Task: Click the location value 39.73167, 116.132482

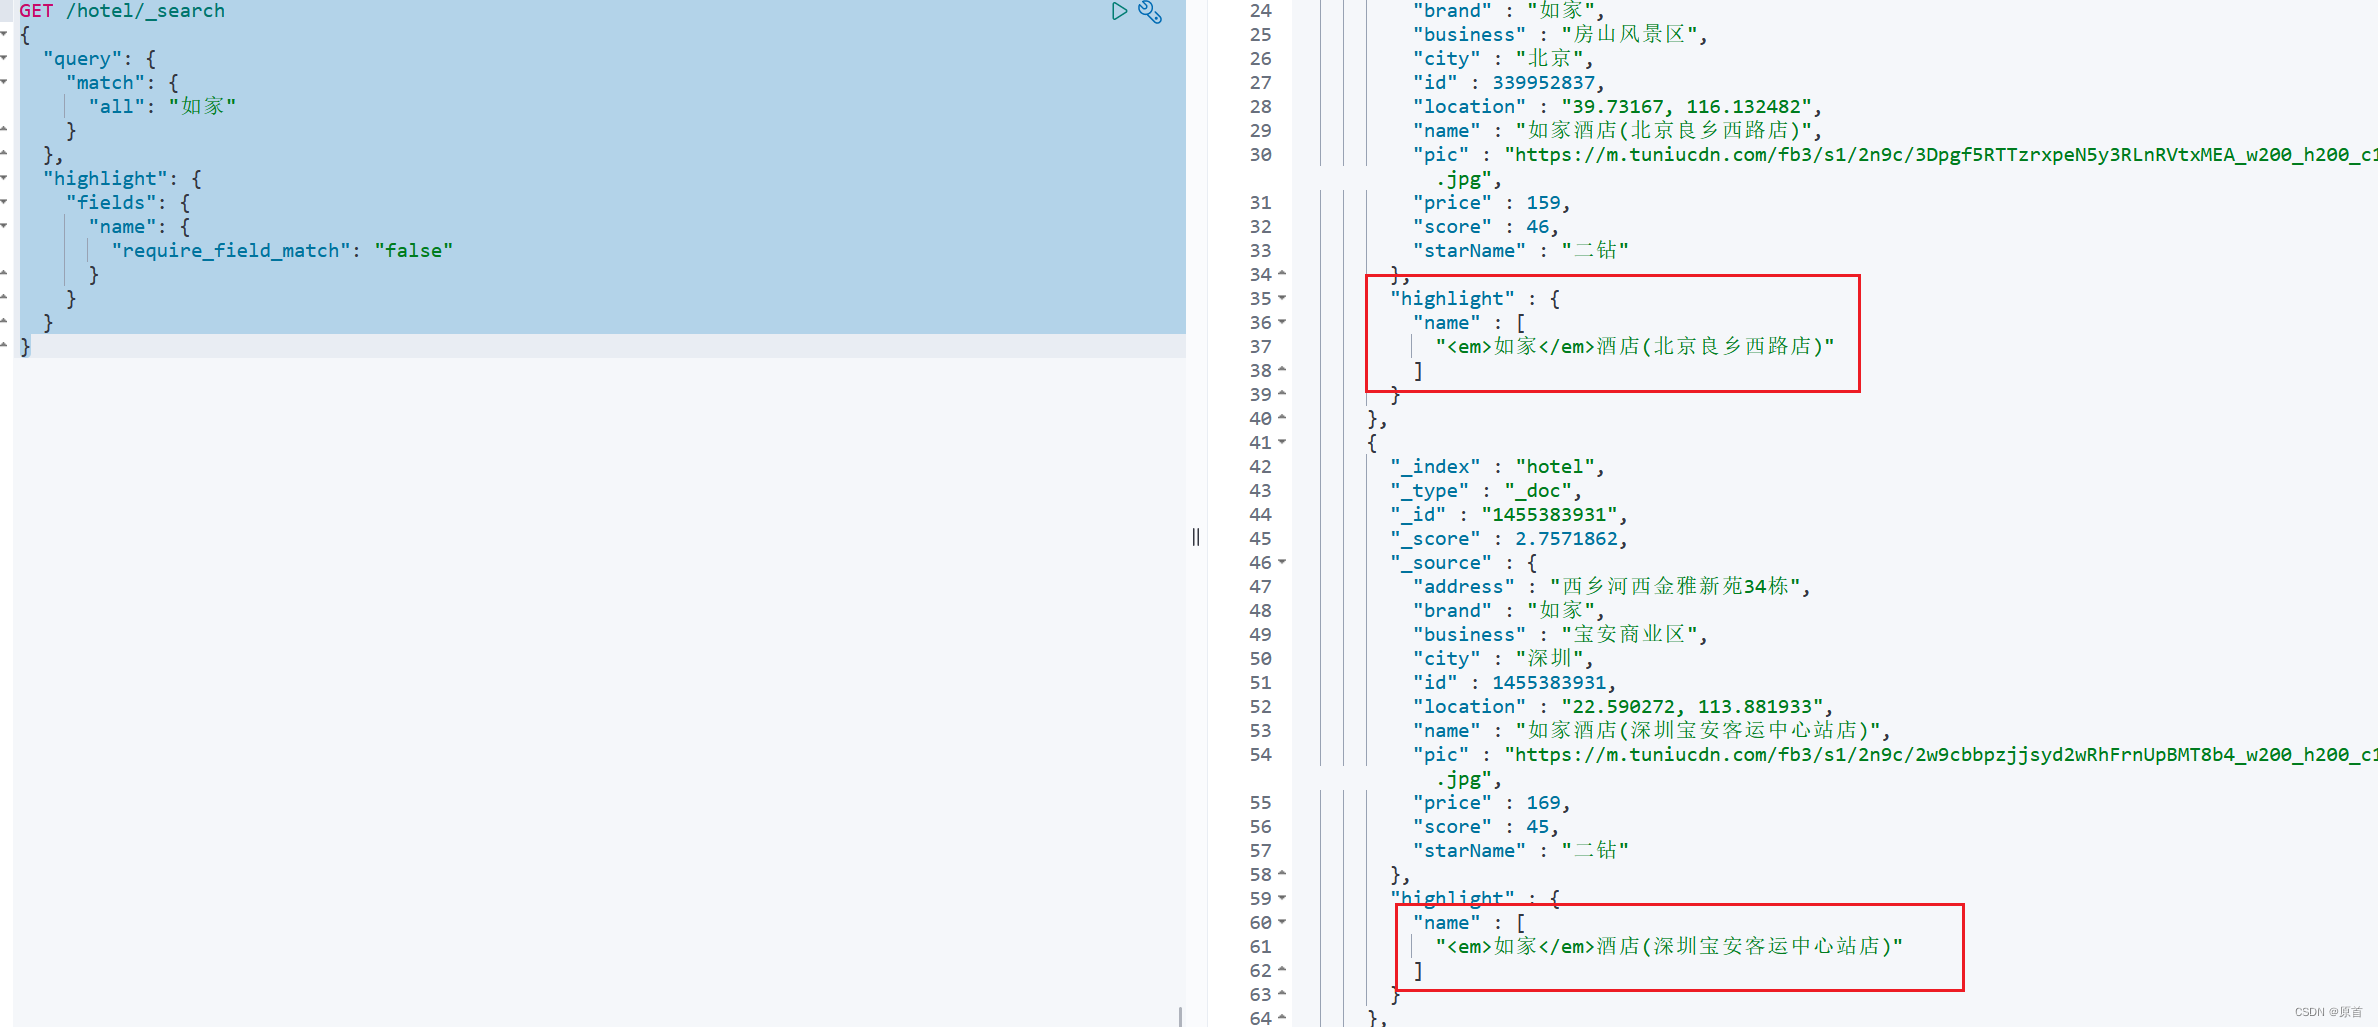Action: click(1687, 107)
